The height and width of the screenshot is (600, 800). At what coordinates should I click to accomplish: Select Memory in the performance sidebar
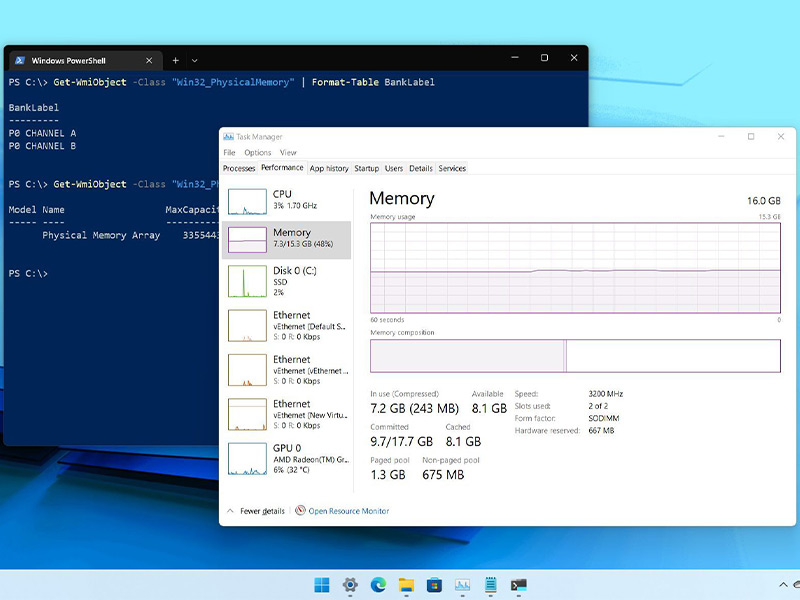coord(287,240)
